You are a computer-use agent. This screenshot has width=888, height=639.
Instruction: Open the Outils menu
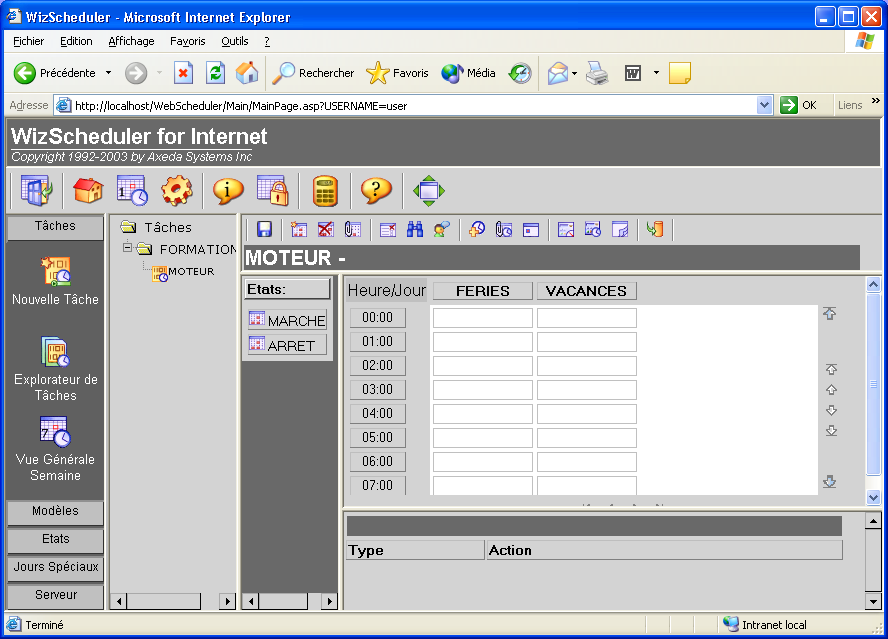point(234,41)
